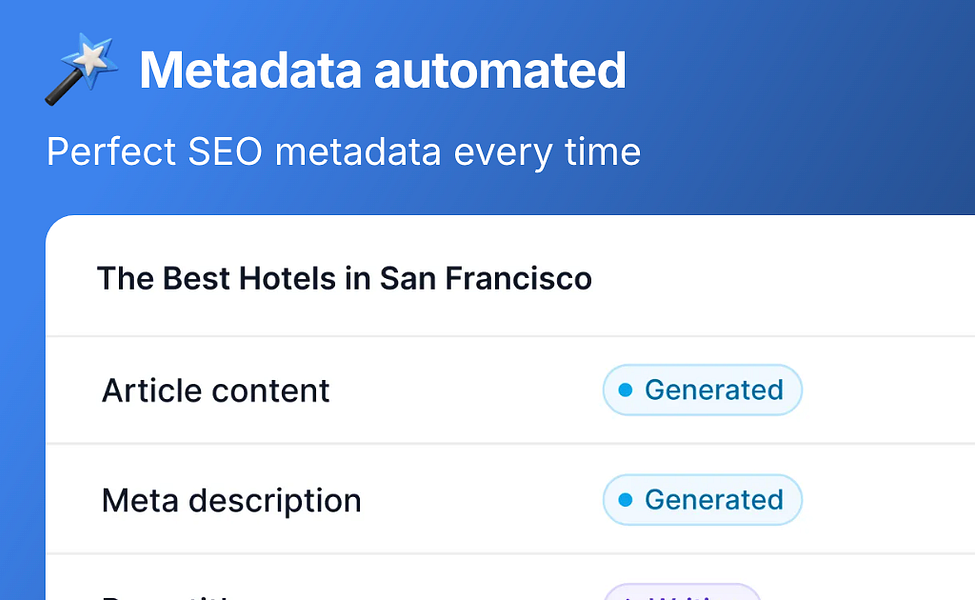Open "The Best Hotels in San Francisco" title
This screenshot has width=975, height=600.
344,278
